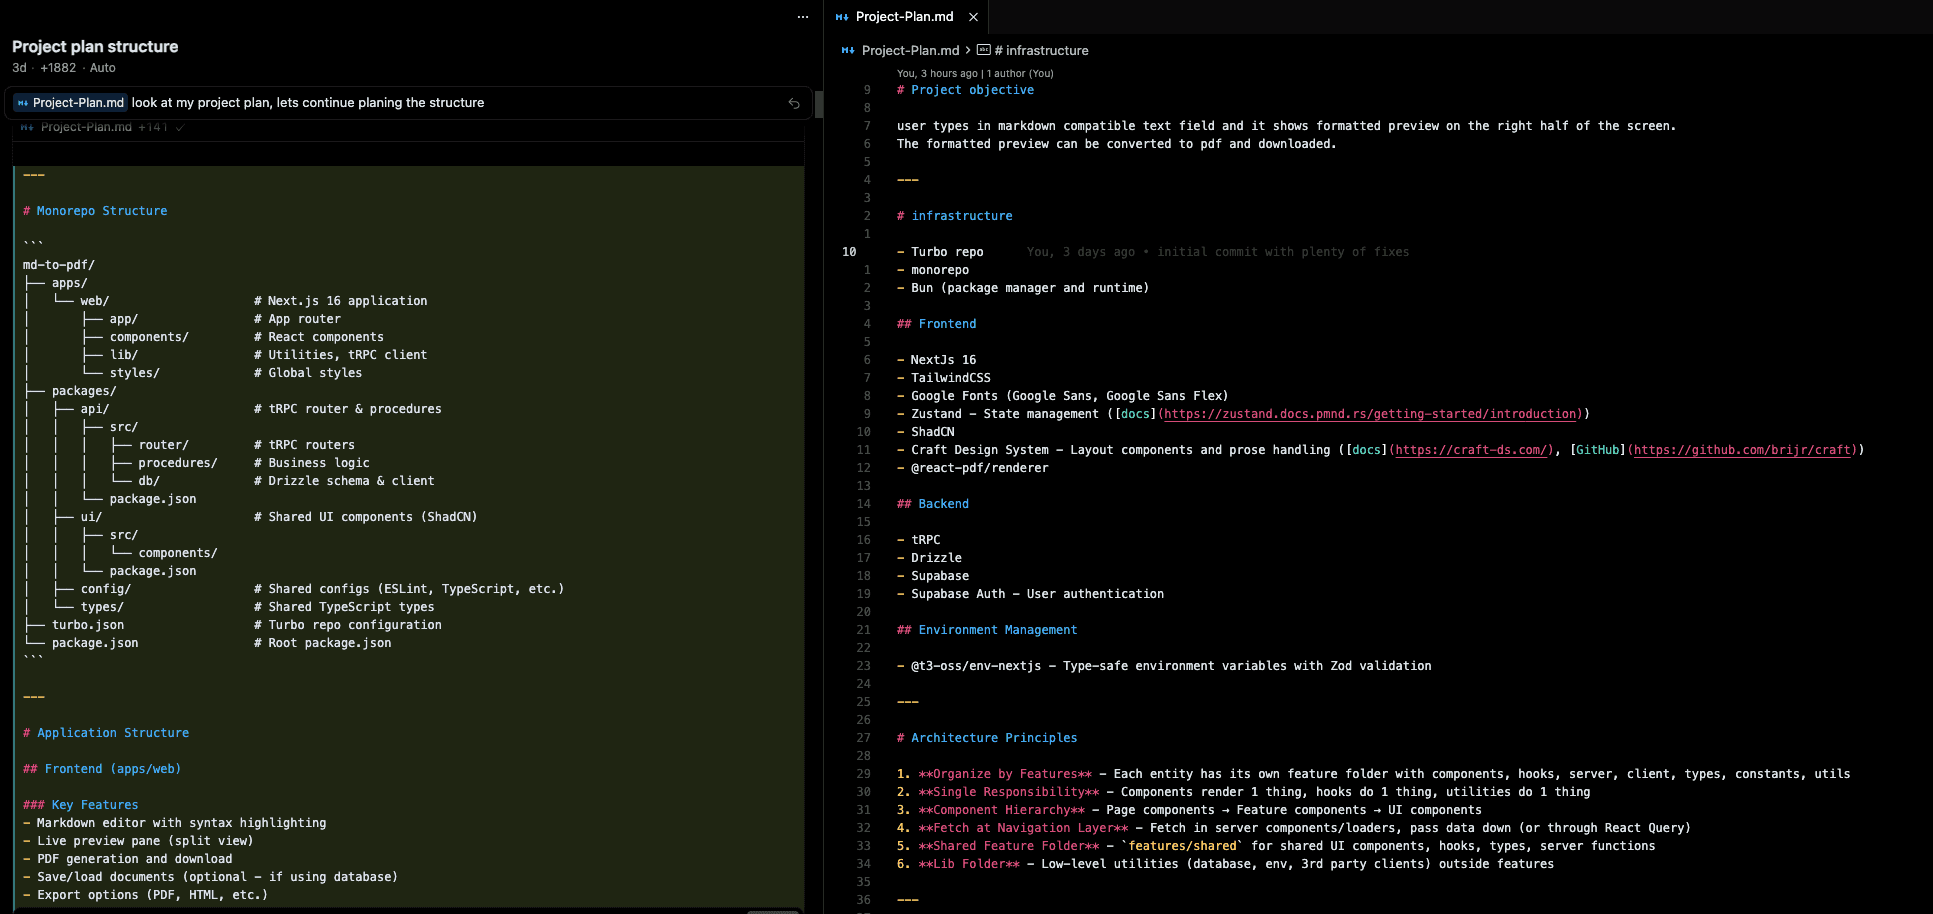This screenshot has height=914, width=1933.
Task: Open the craft-ds.com docs link
Action: pyautogui.click(x=1472, y=450)
